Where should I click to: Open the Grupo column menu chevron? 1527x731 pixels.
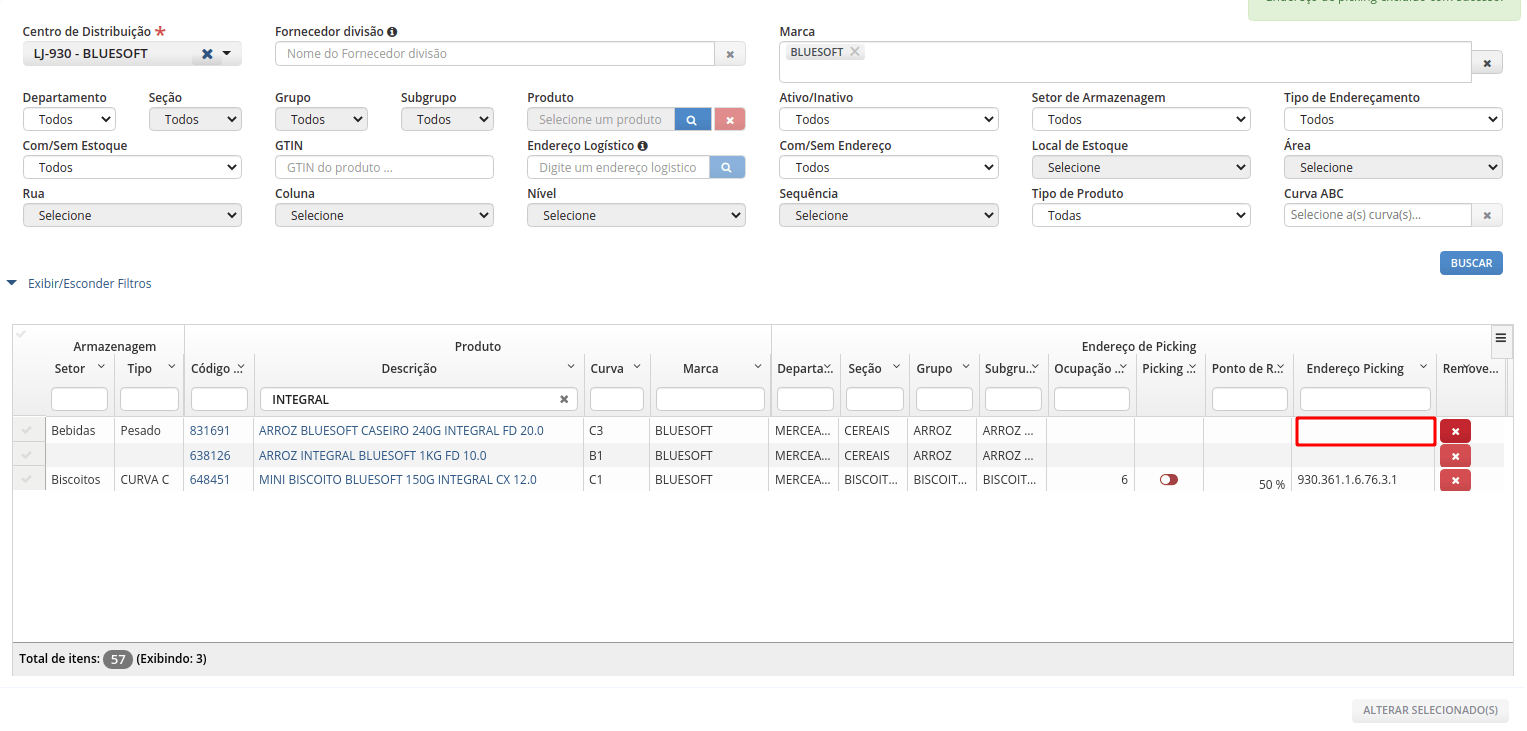click(966, 366)
